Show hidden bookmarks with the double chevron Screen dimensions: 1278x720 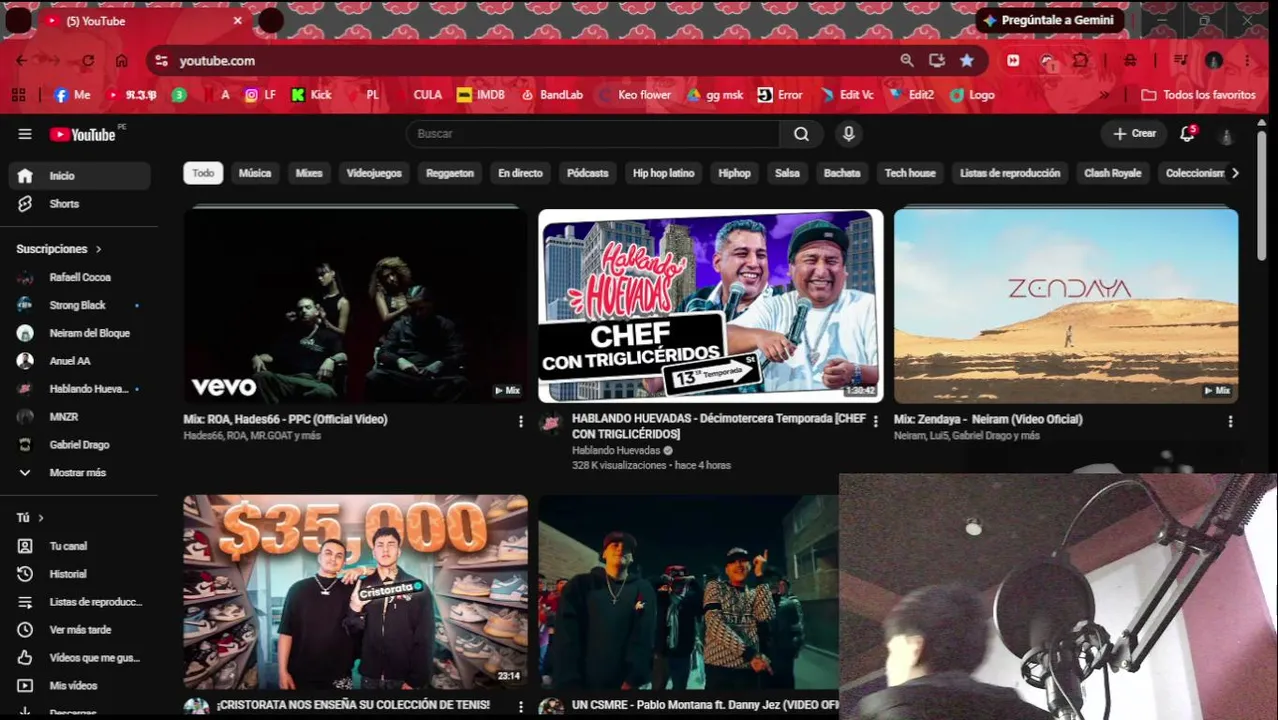tap(1104, 95)
